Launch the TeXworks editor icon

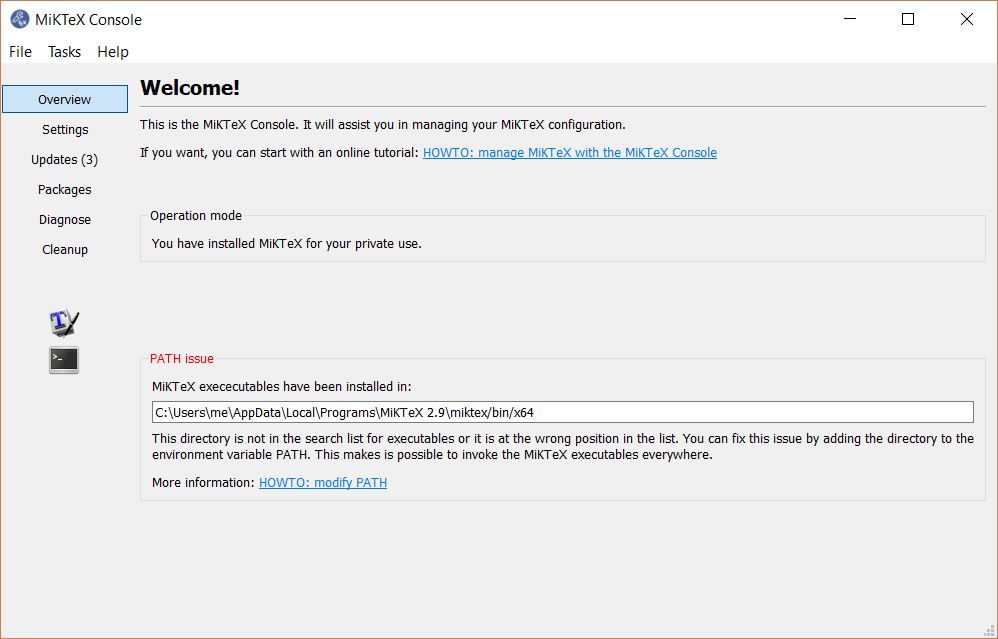[x=64, y=323]
